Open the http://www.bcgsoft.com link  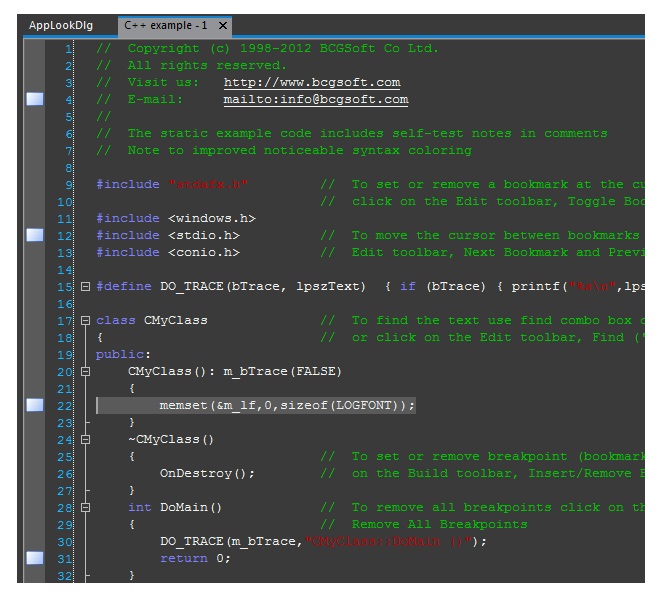click(311, 83)
